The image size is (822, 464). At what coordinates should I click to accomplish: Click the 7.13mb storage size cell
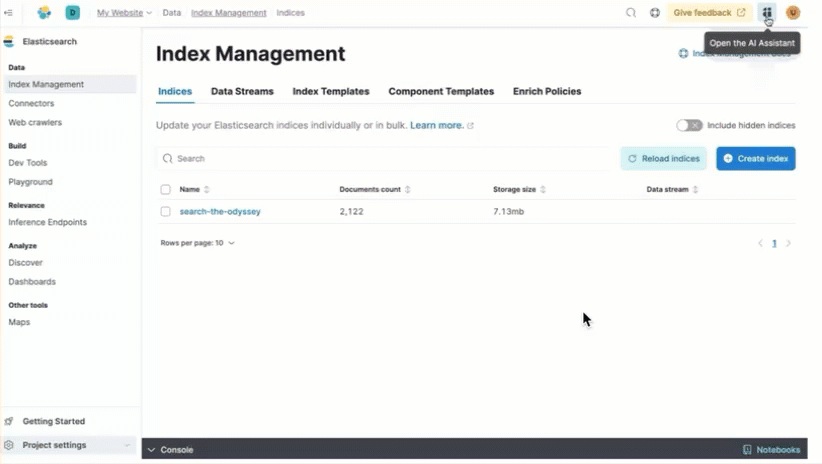point(508,211)
